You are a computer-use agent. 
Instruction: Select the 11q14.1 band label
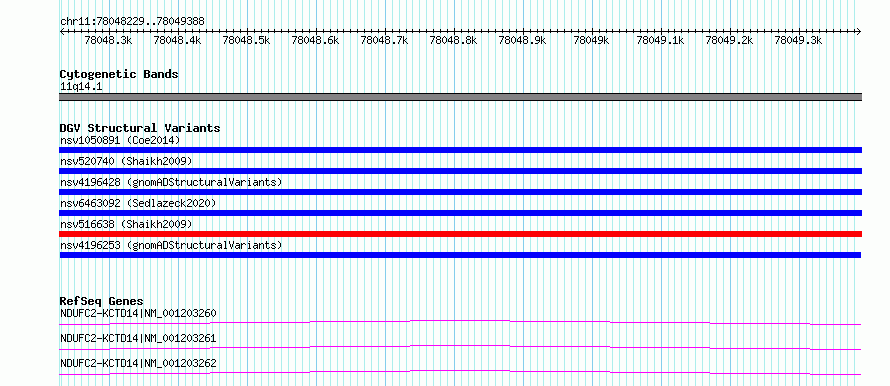pyautogui.click(x=81, y=87)
